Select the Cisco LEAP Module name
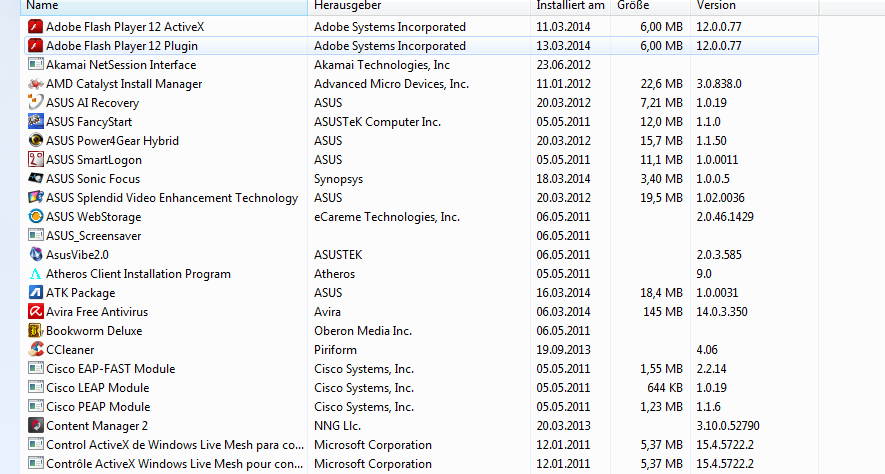 (x=98, y=388)
